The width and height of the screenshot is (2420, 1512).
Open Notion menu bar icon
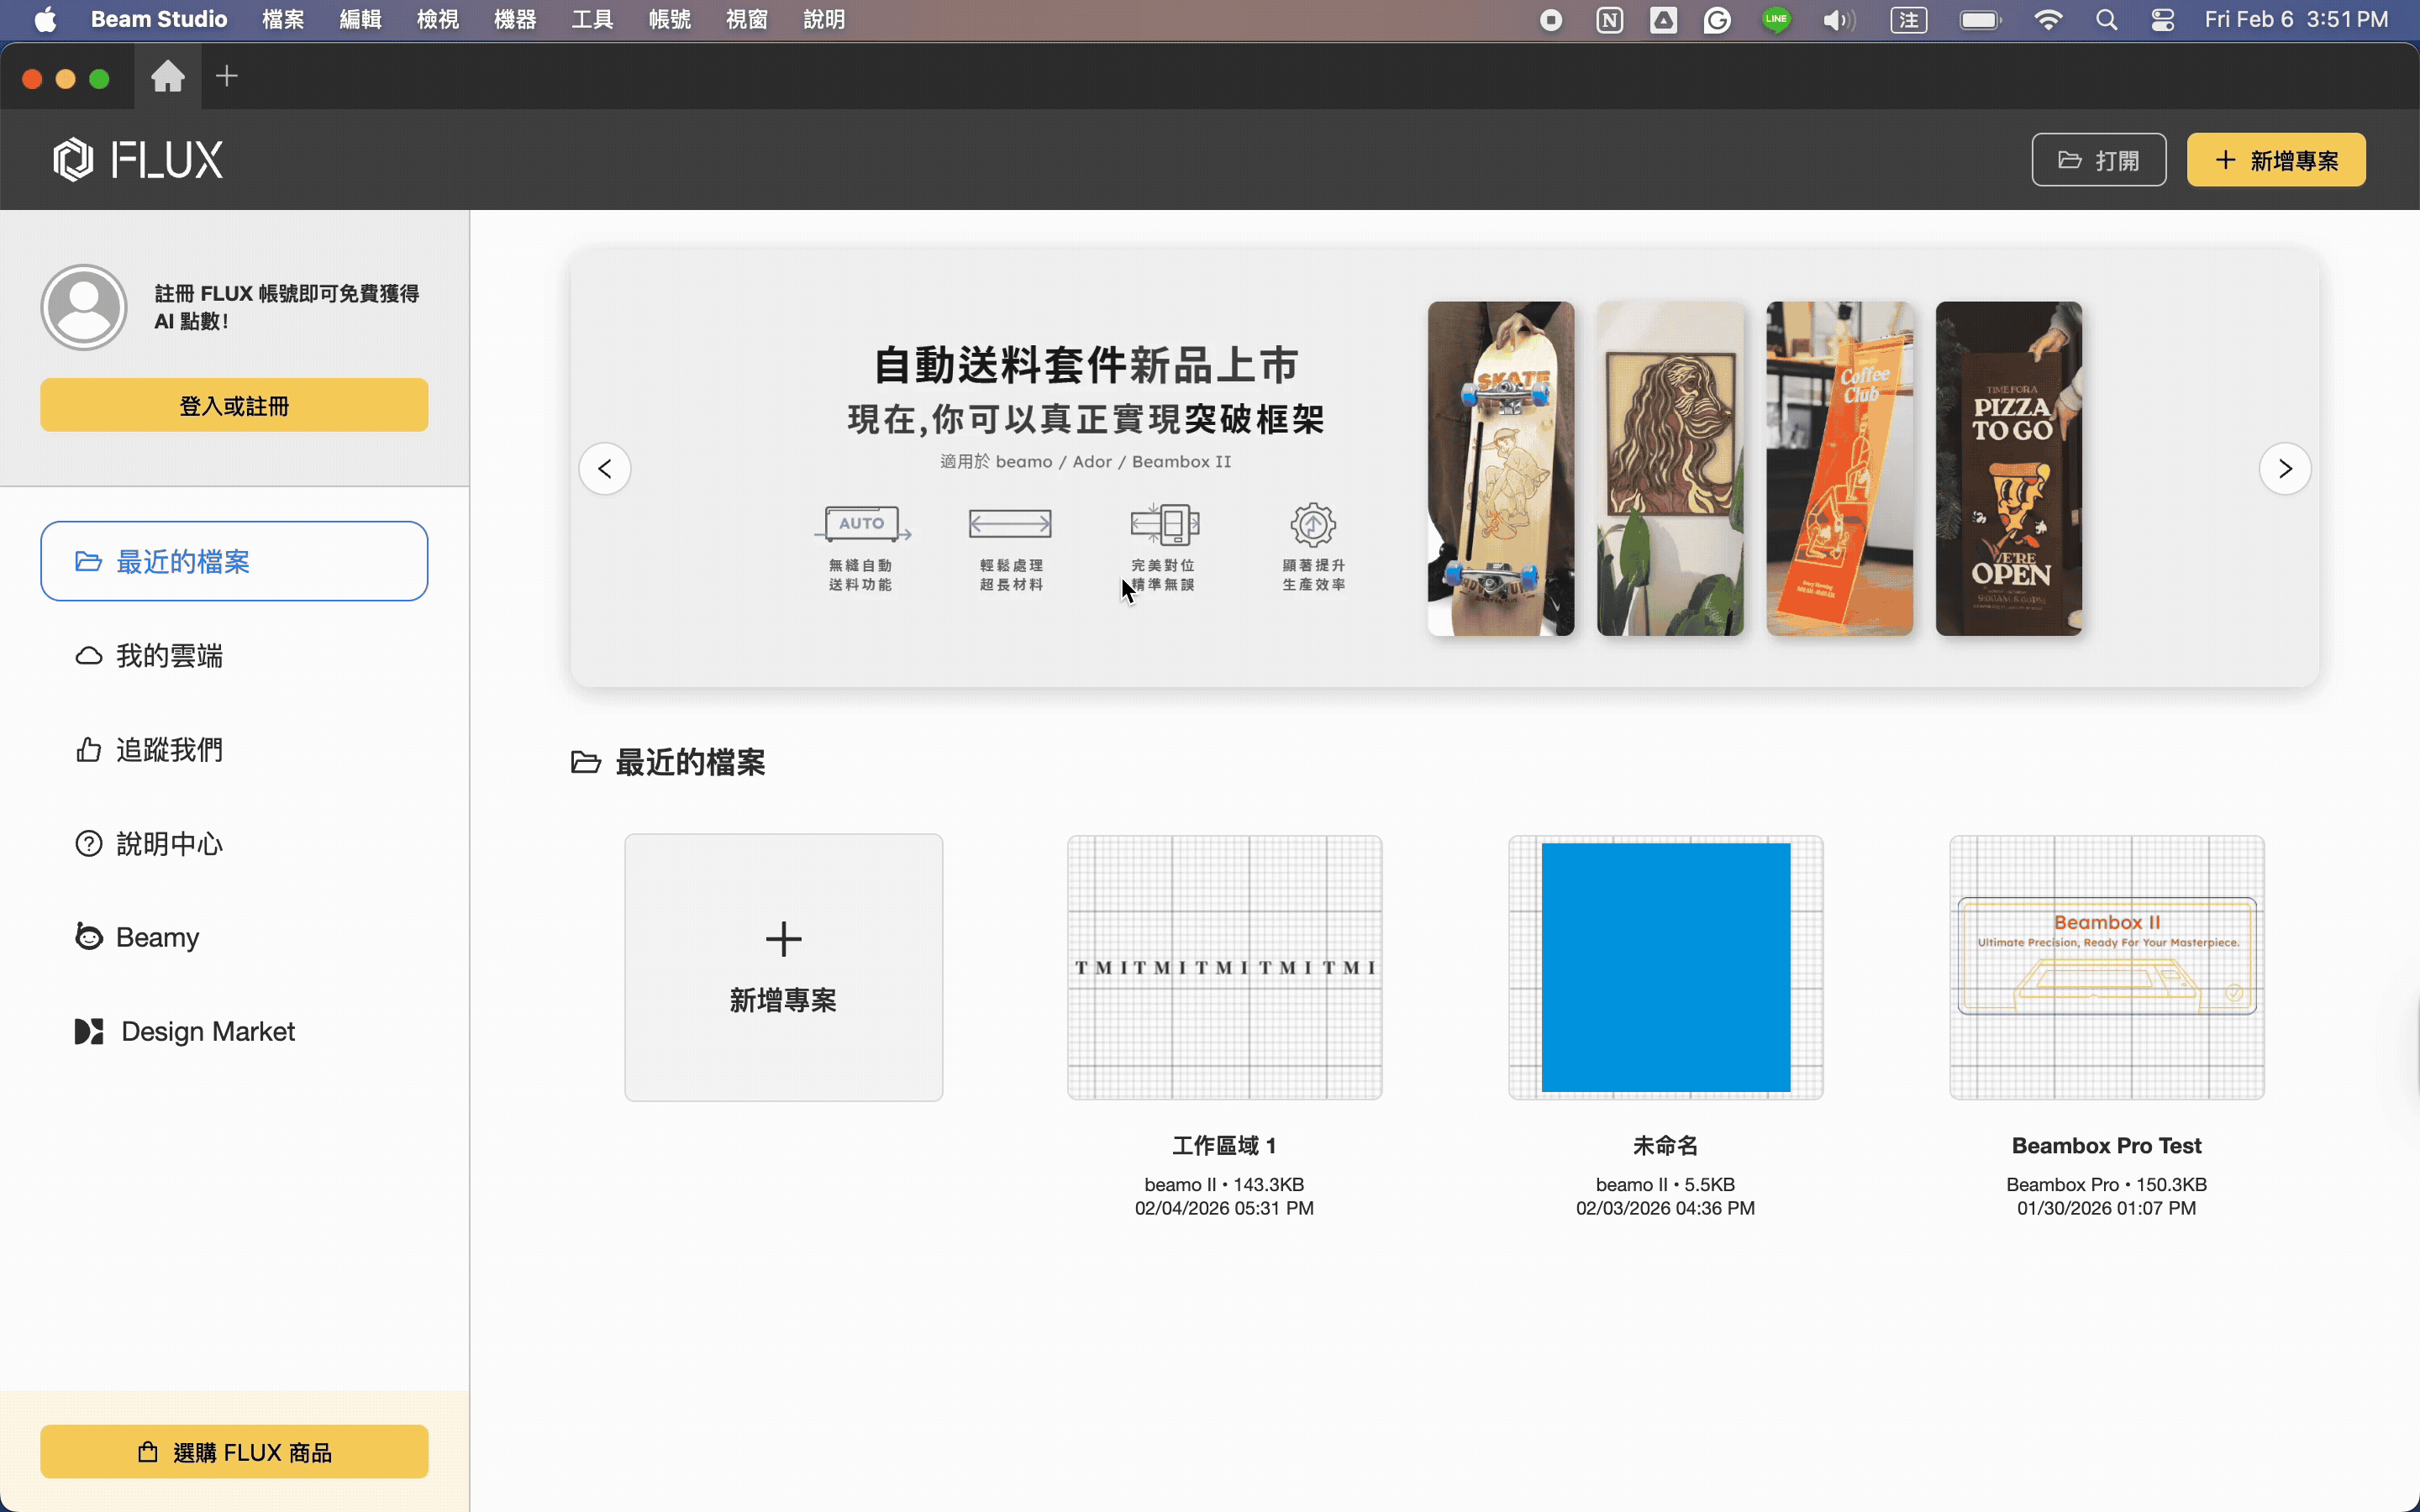tap(1610, 20)
